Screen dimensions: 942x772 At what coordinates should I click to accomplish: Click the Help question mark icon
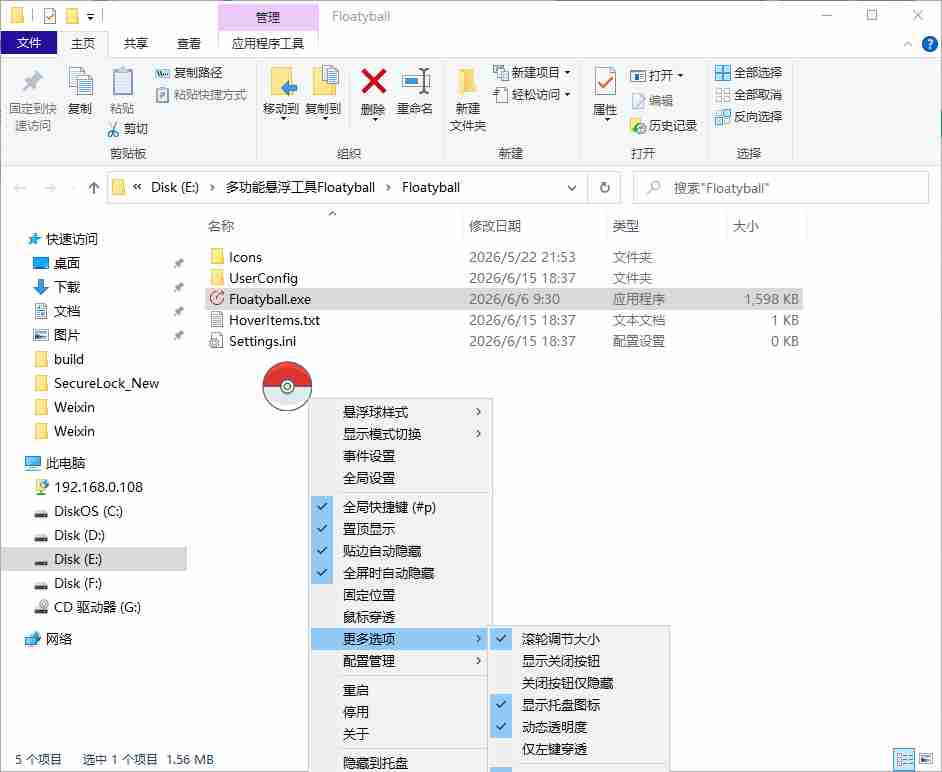929,44
